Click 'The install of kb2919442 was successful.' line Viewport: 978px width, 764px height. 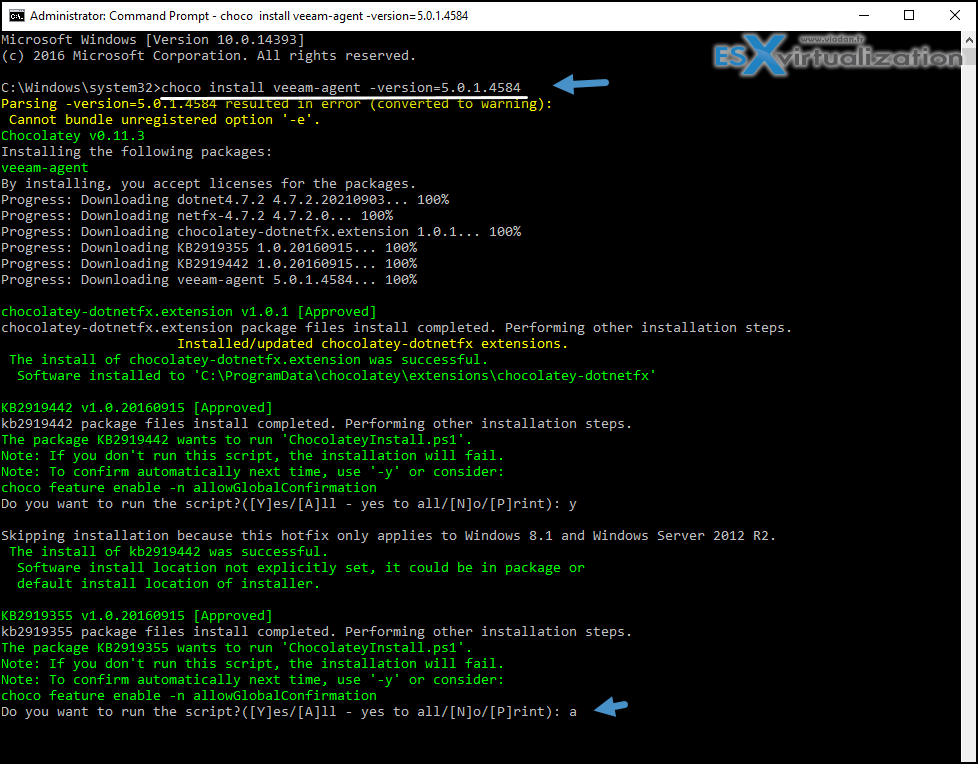[168, 552]
